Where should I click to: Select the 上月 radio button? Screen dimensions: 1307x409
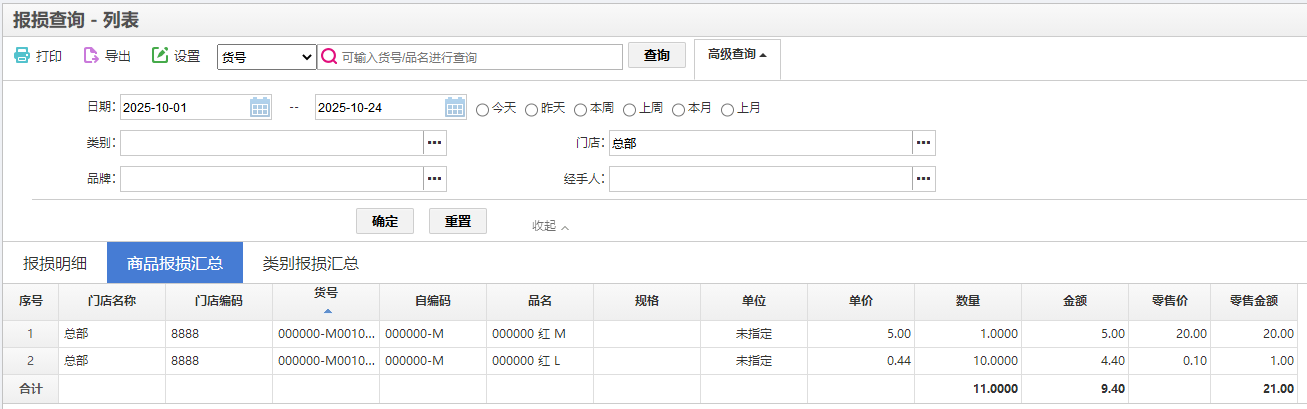tap(728, 109)
